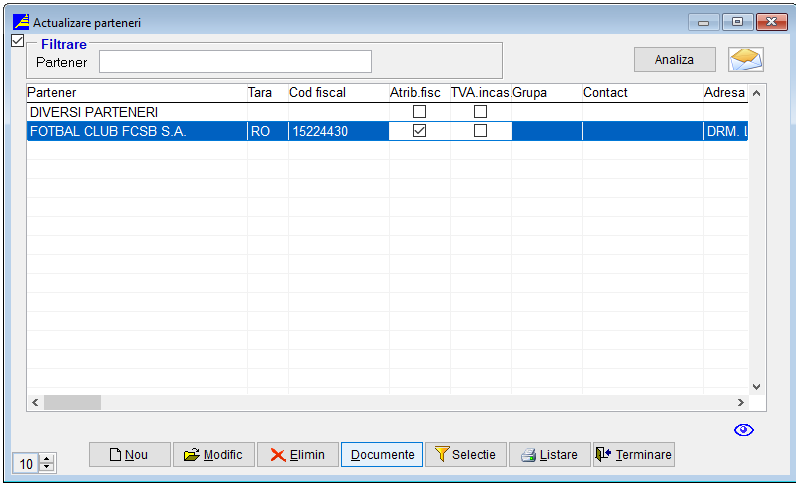This screenshot has width=796, height=483.
Task: Delete partner with the Elimin button
Action: pyautogui.click(x=298, y=454)
